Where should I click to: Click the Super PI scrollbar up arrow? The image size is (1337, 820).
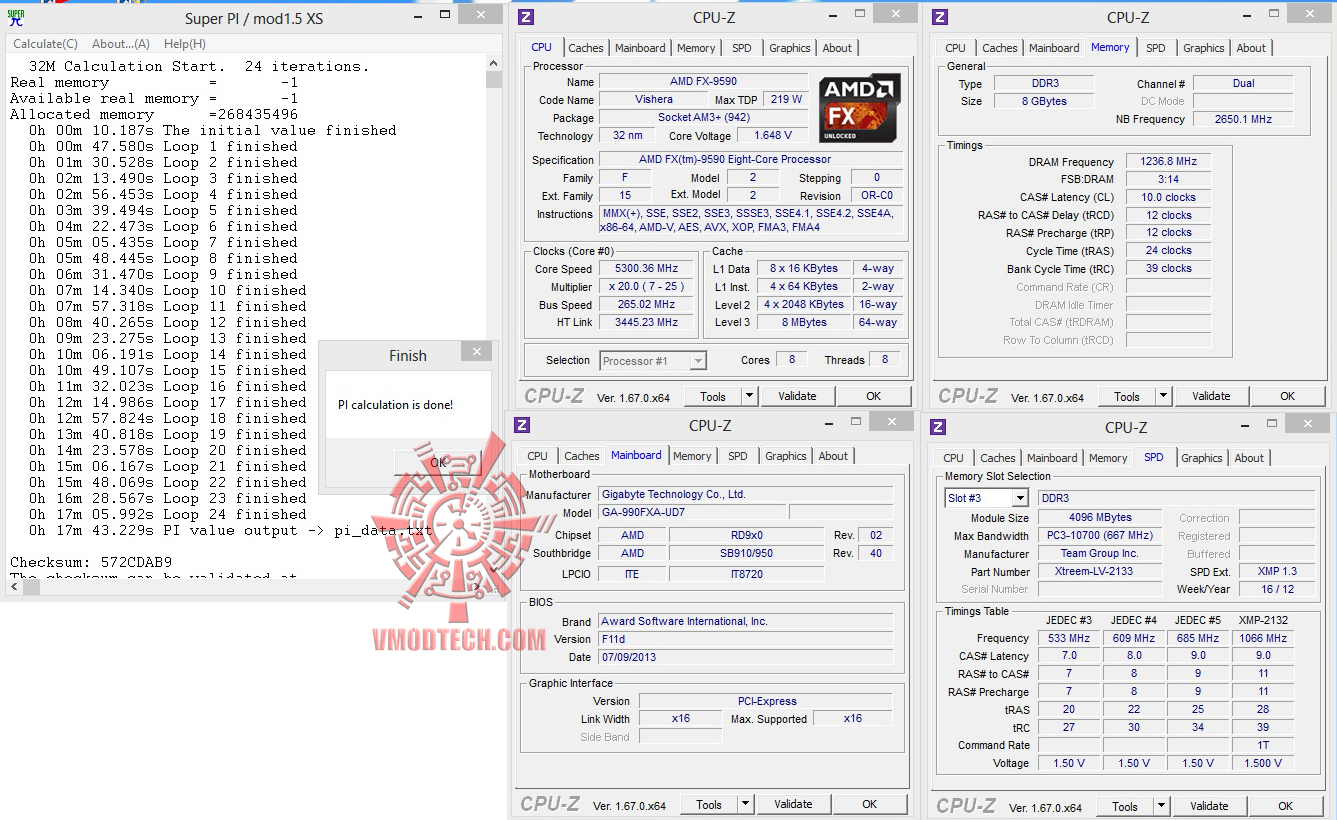tap(494, 65)
